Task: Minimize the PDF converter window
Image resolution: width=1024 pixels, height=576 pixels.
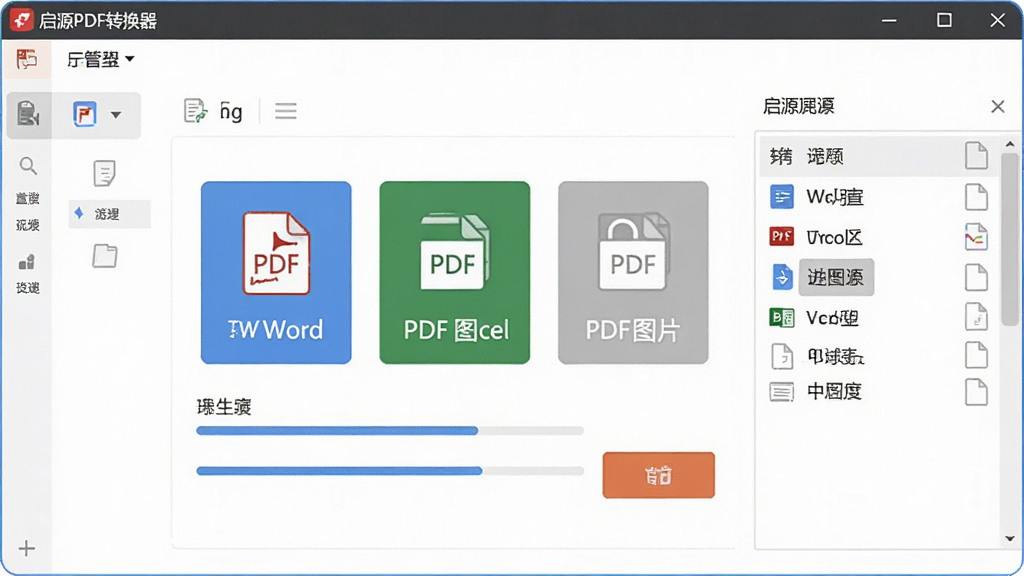Action: (x=889, y=20)
